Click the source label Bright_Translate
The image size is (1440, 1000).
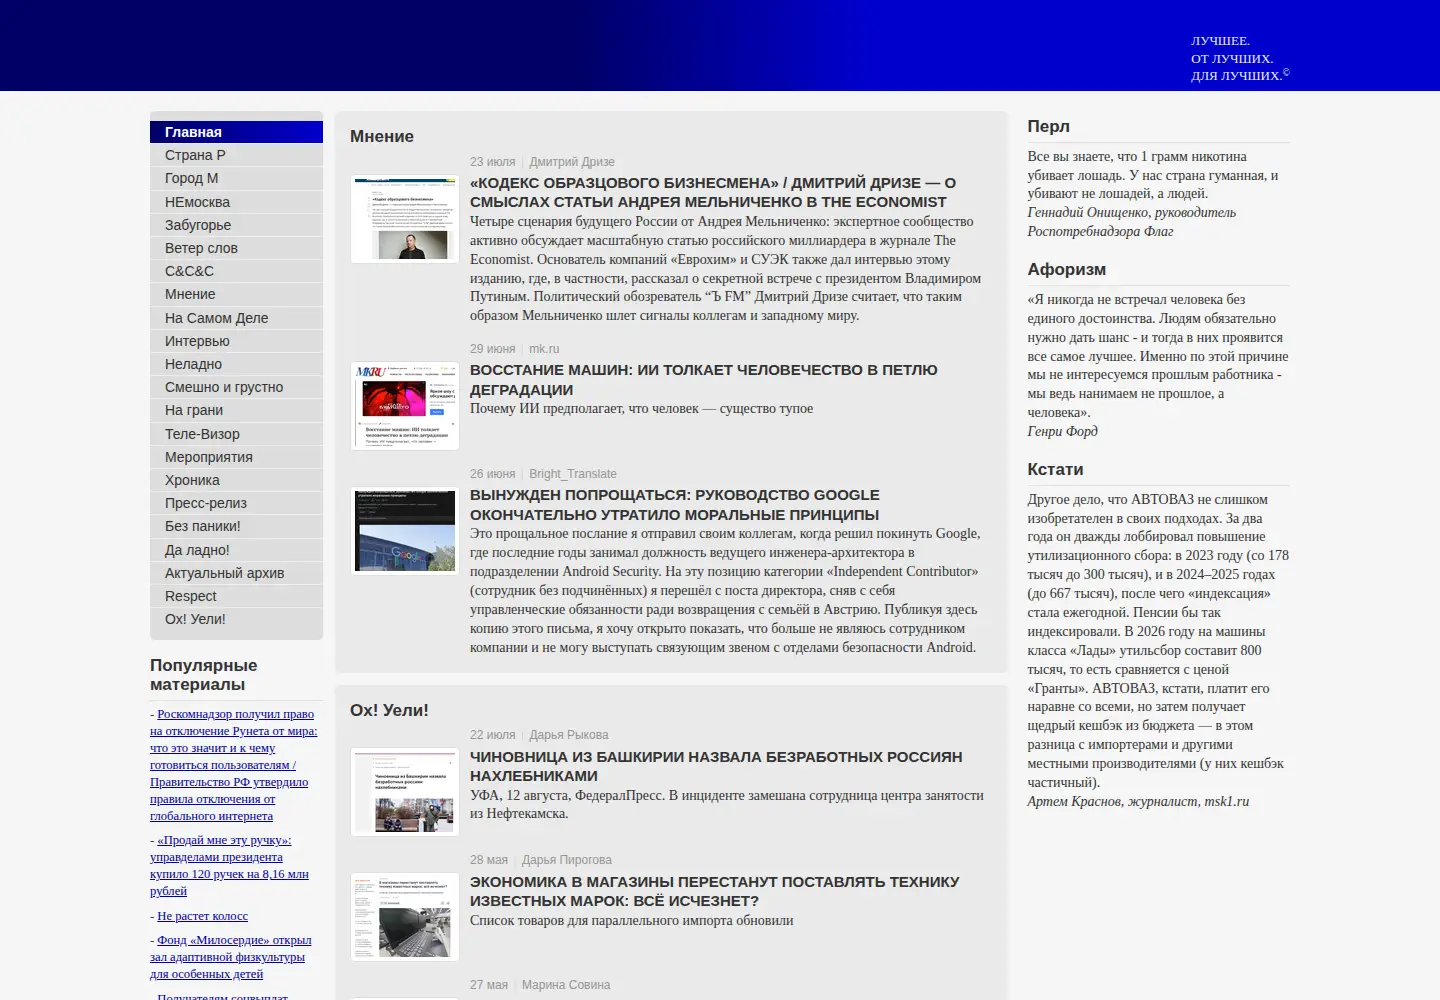tap(573, 474)
